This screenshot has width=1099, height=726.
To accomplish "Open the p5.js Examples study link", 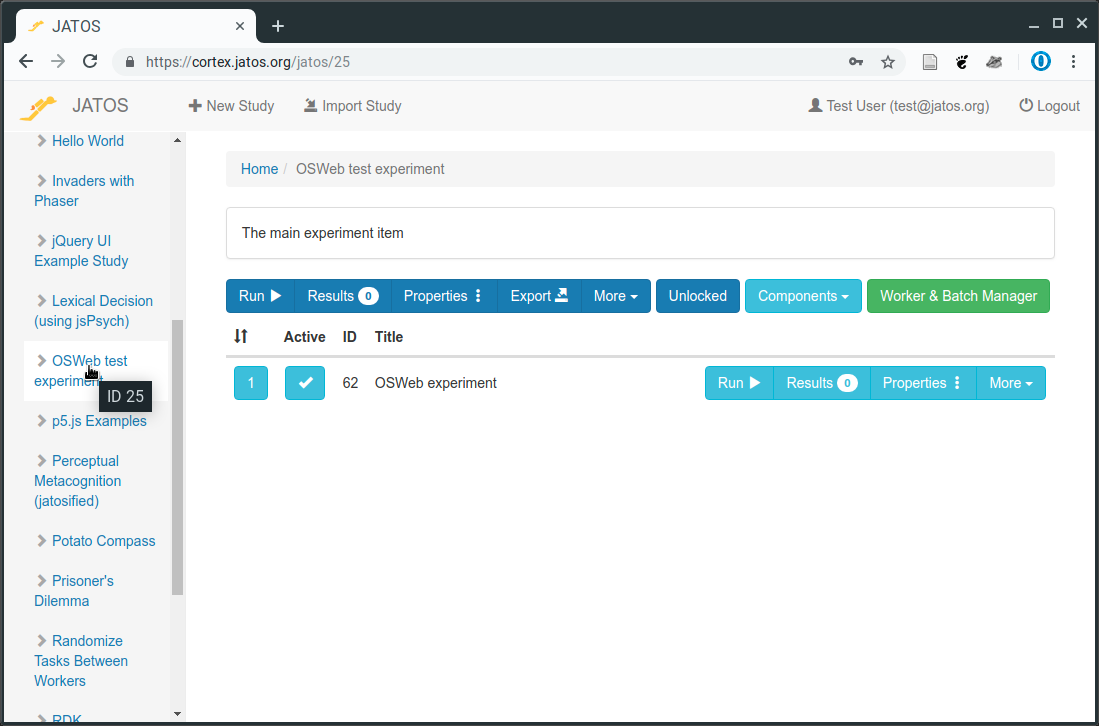I will (100, 421).
